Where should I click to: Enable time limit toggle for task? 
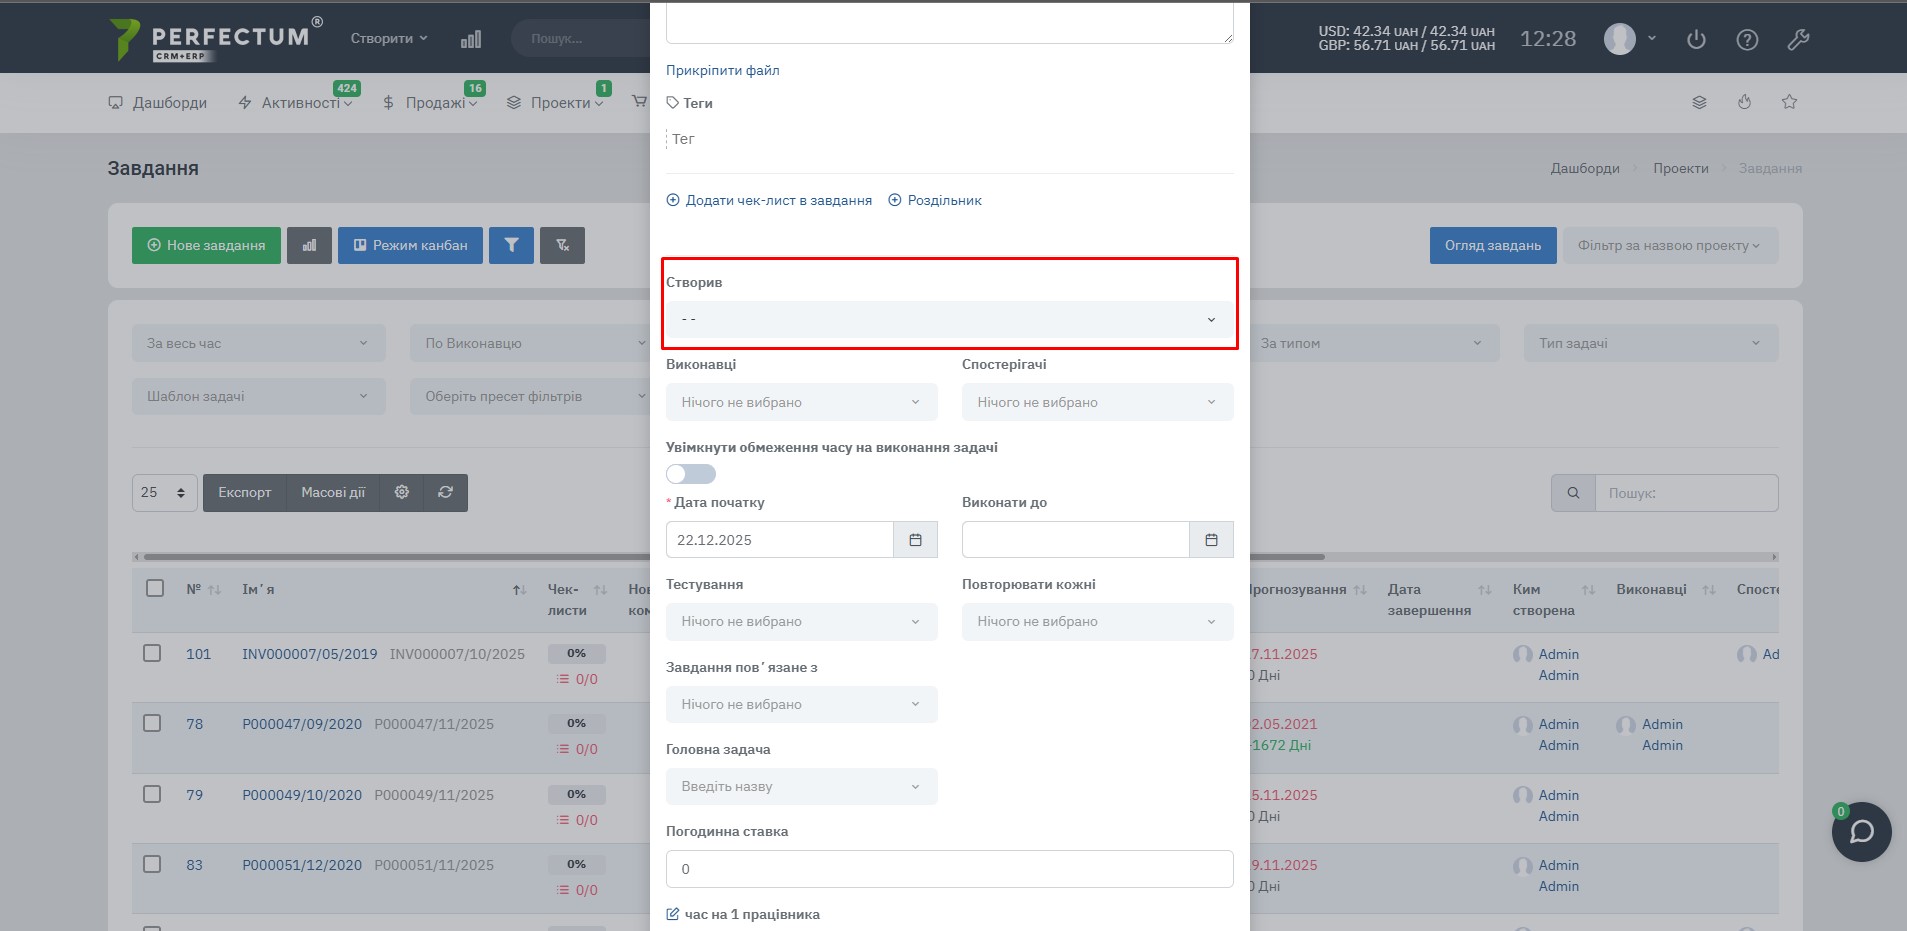coord(691,474)
